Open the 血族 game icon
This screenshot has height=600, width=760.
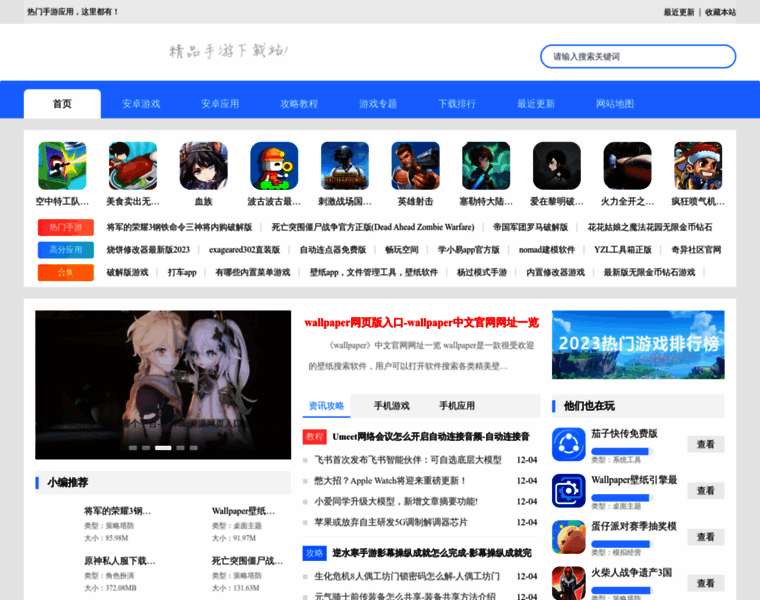click(204, 166)
